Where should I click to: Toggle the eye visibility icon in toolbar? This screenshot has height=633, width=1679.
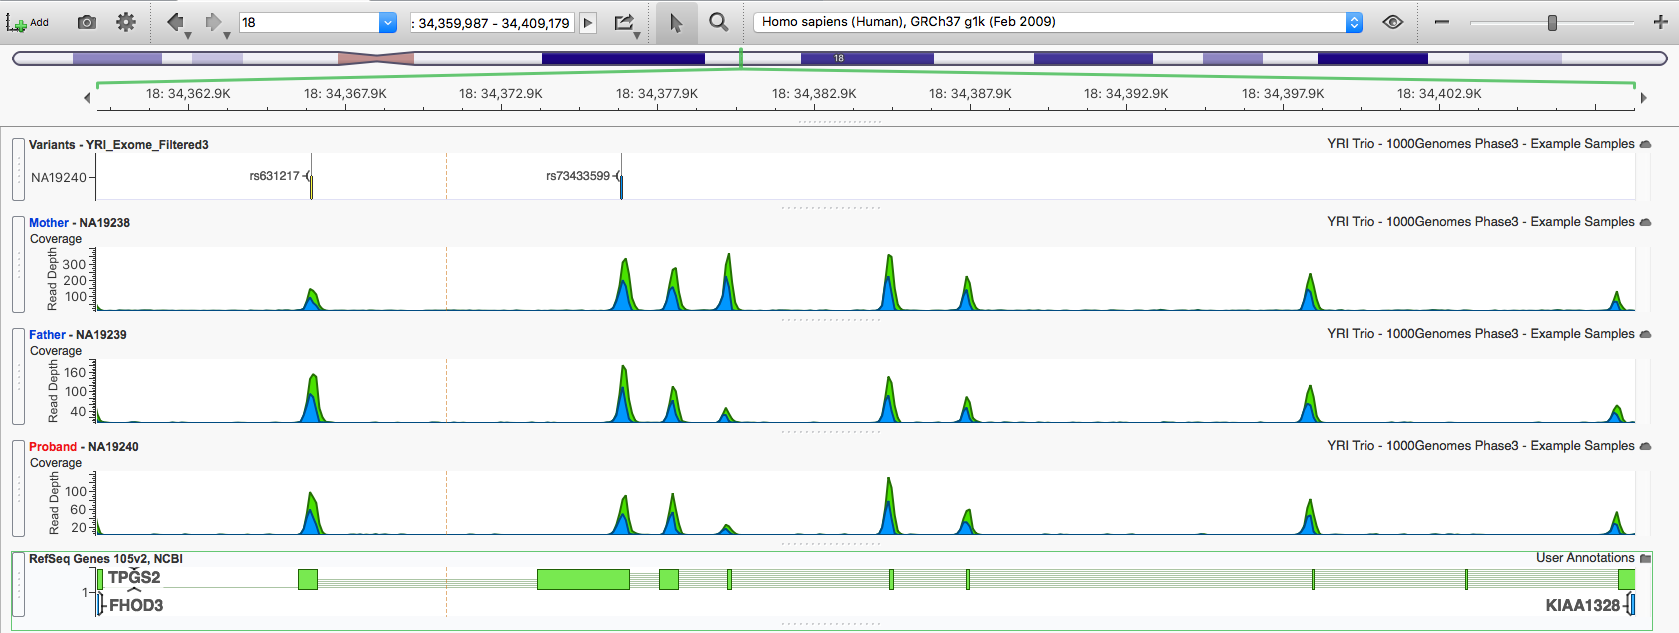(1392, 22)
